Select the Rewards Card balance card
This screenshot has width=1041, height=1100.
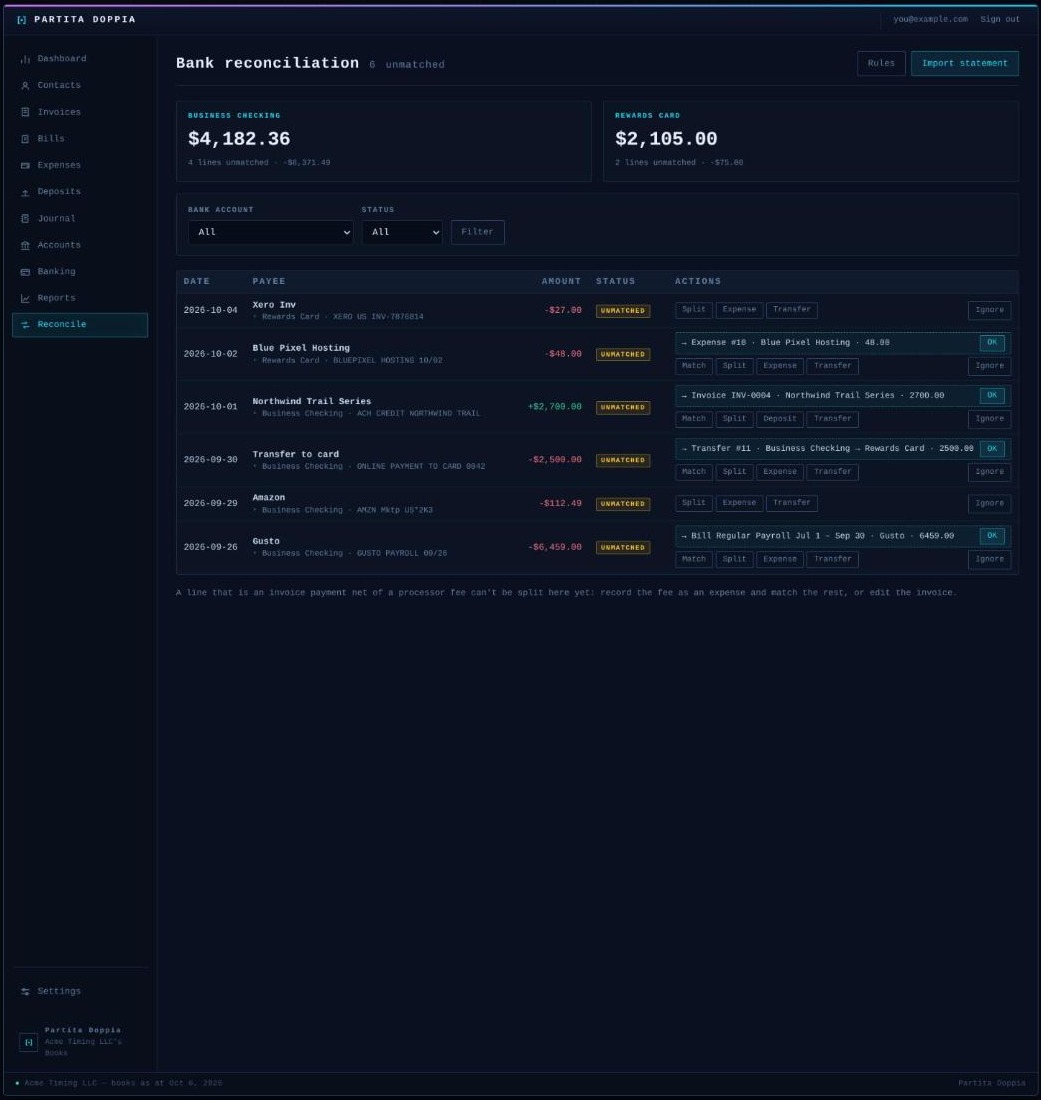pos(811,141)
